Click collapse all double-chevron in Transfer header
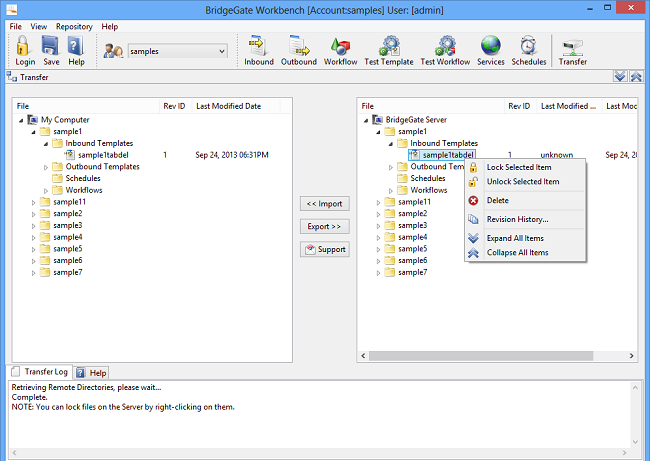The height and width of the screenshot is (461, 650). pyautogui.click(x=636, y=76)
